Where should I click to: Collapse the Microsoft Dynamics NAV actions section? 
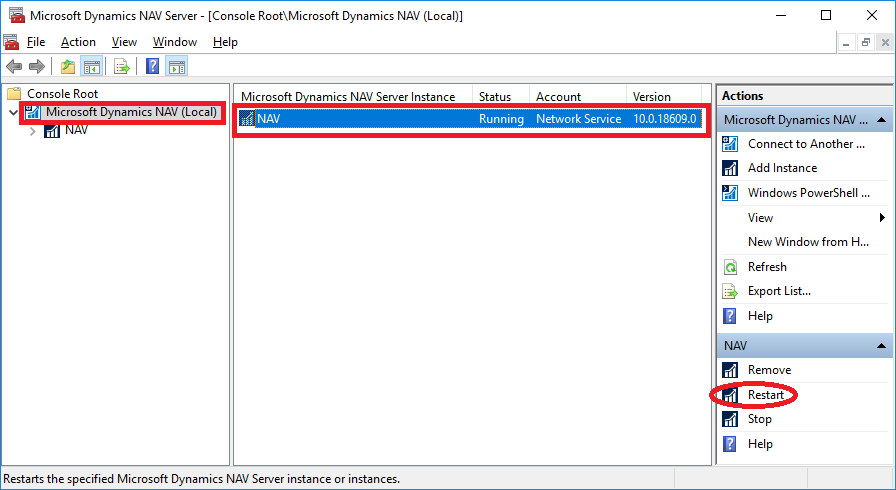point(881,120)
